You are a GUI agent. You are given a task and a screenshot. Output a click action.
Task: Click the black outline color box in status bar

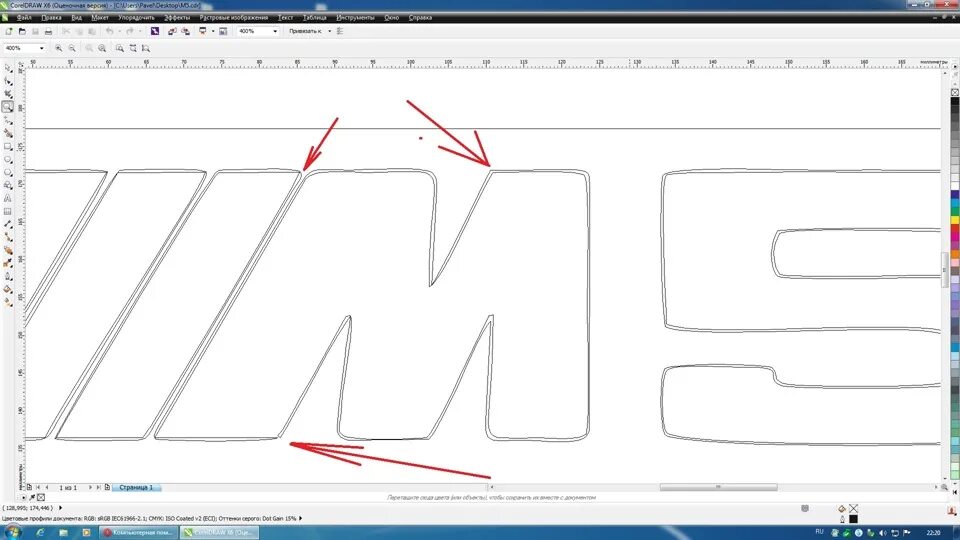(x=853, y=519)
